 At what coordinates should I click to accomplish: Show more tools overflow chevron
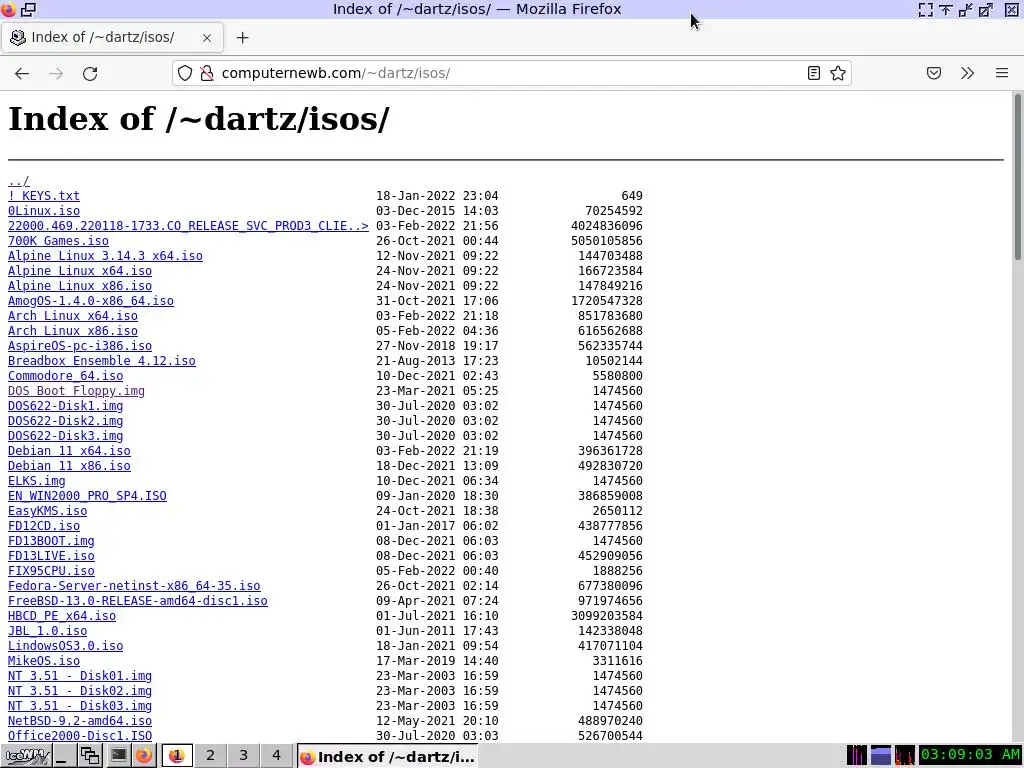(x=968, y=73)
